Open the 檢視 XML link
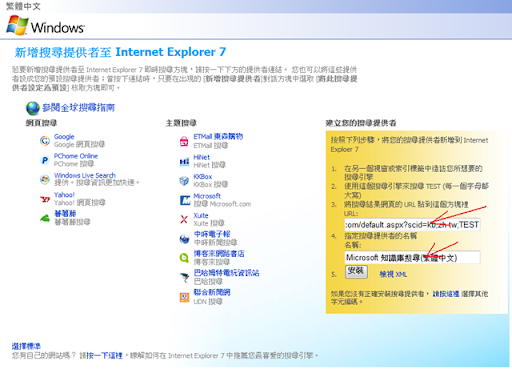This screenshot has width=512, height=369. [393, 274]
